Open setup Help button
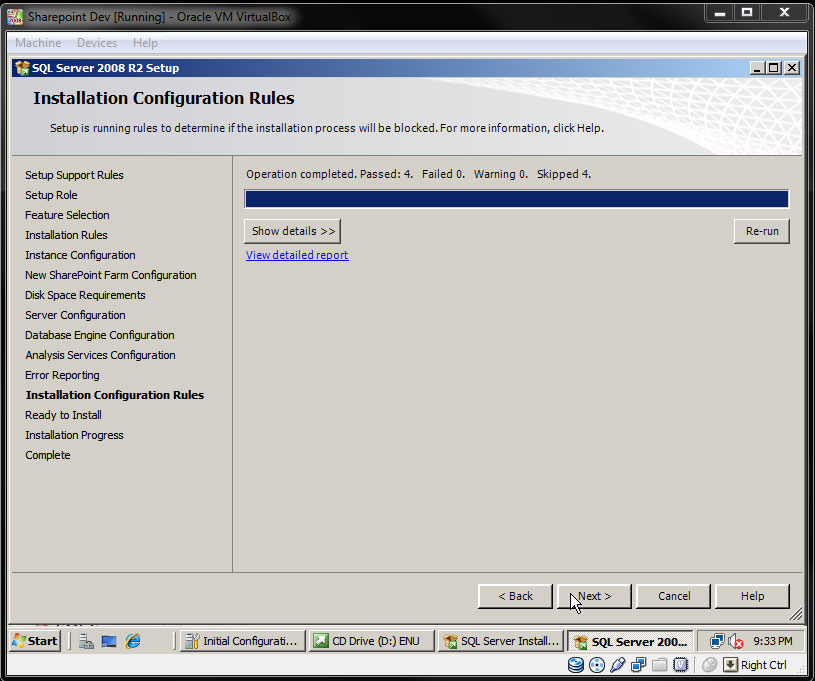Image resolution: width=815 pixels, height=681 pixels. [x=752, y=596]
